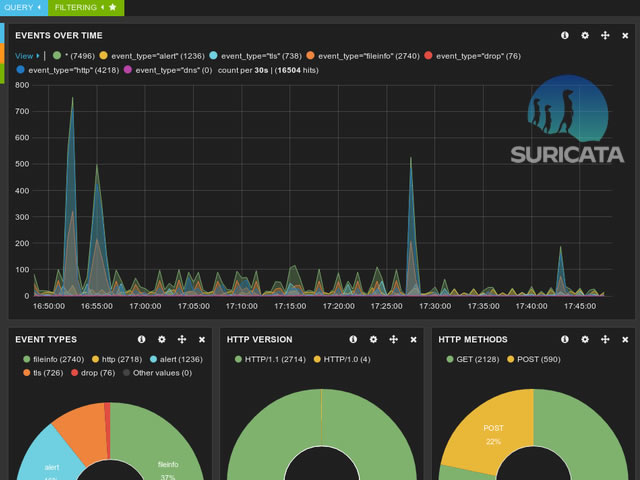The width and height of the screenshot is (640, 480).
Task: Click HTTP/1.1 (2714) legend entry
Action: point(270,360)
